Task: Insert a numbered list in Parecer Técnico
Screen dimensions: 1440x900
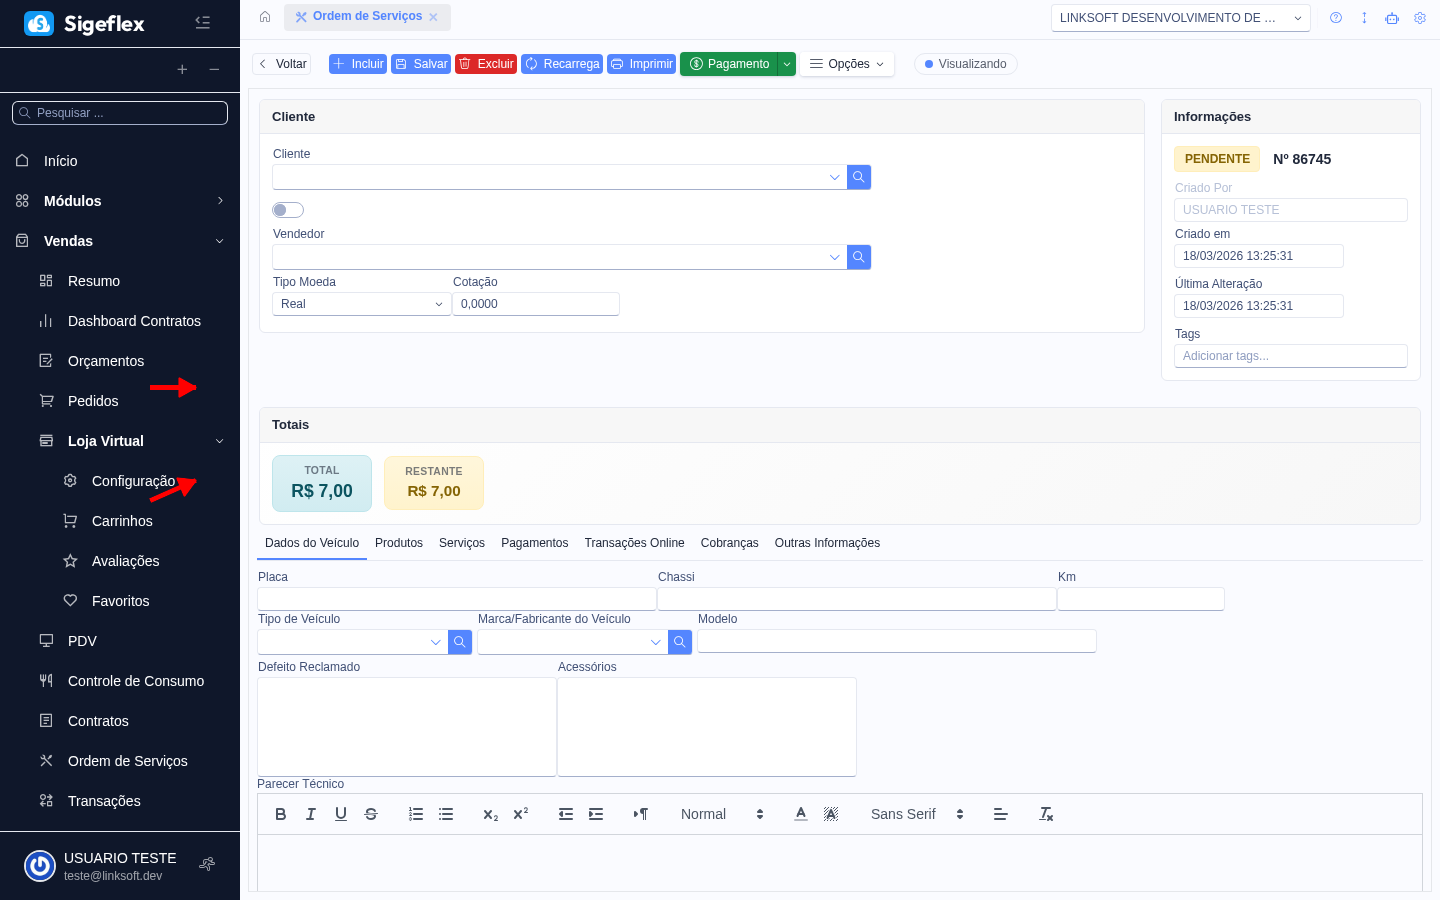Action: 416,814
